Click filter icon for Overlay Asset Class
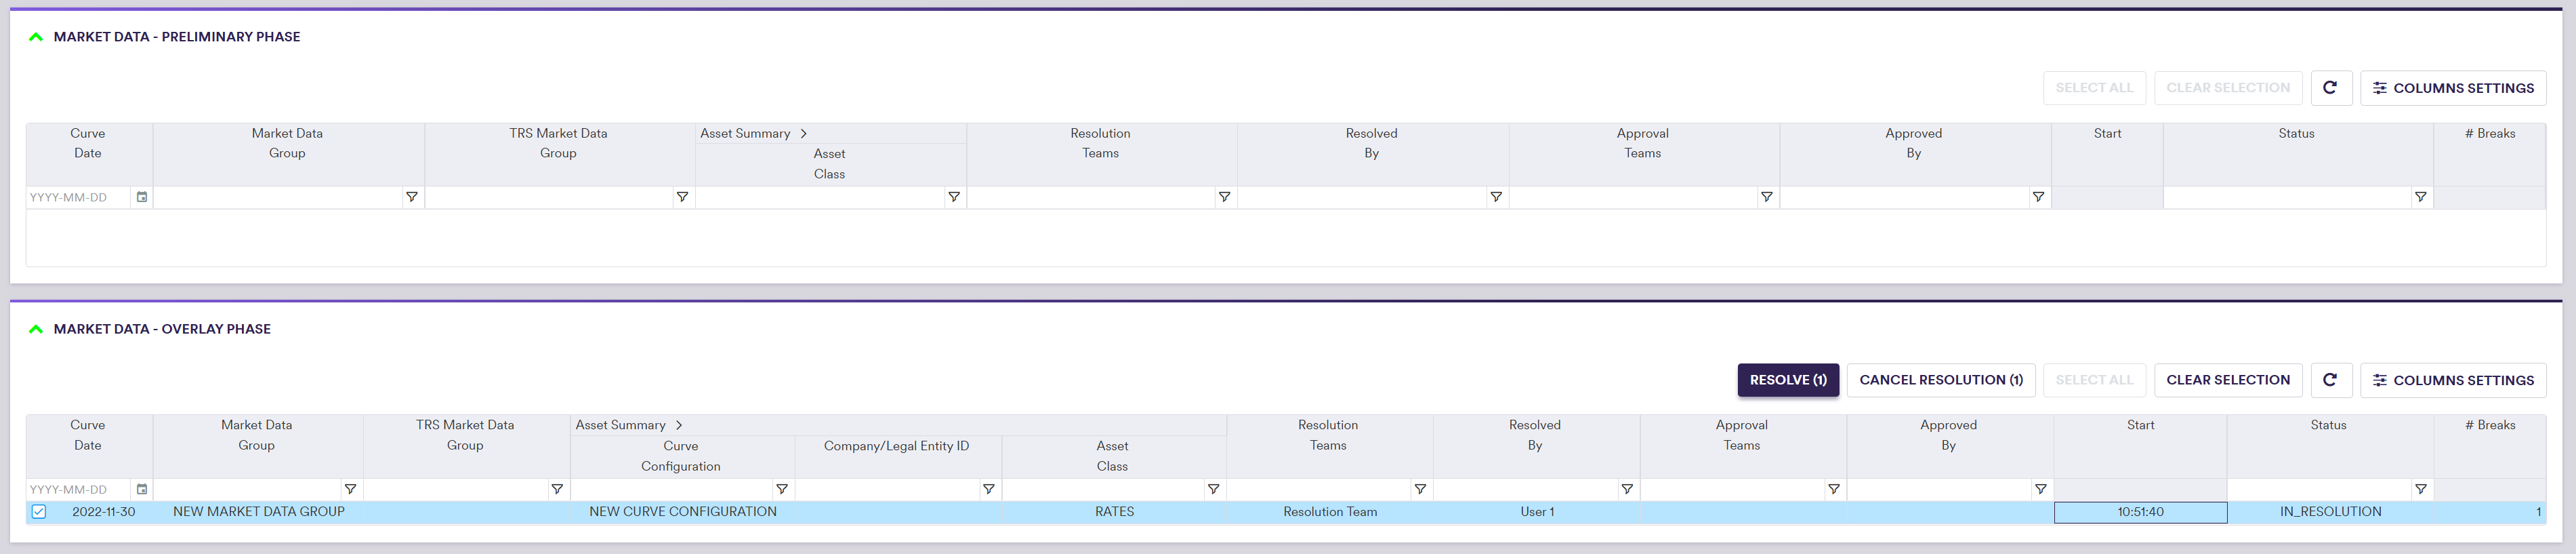The height and width of the screenshot is (554, 2576). pyautogui.click(x=1213, y=489)
